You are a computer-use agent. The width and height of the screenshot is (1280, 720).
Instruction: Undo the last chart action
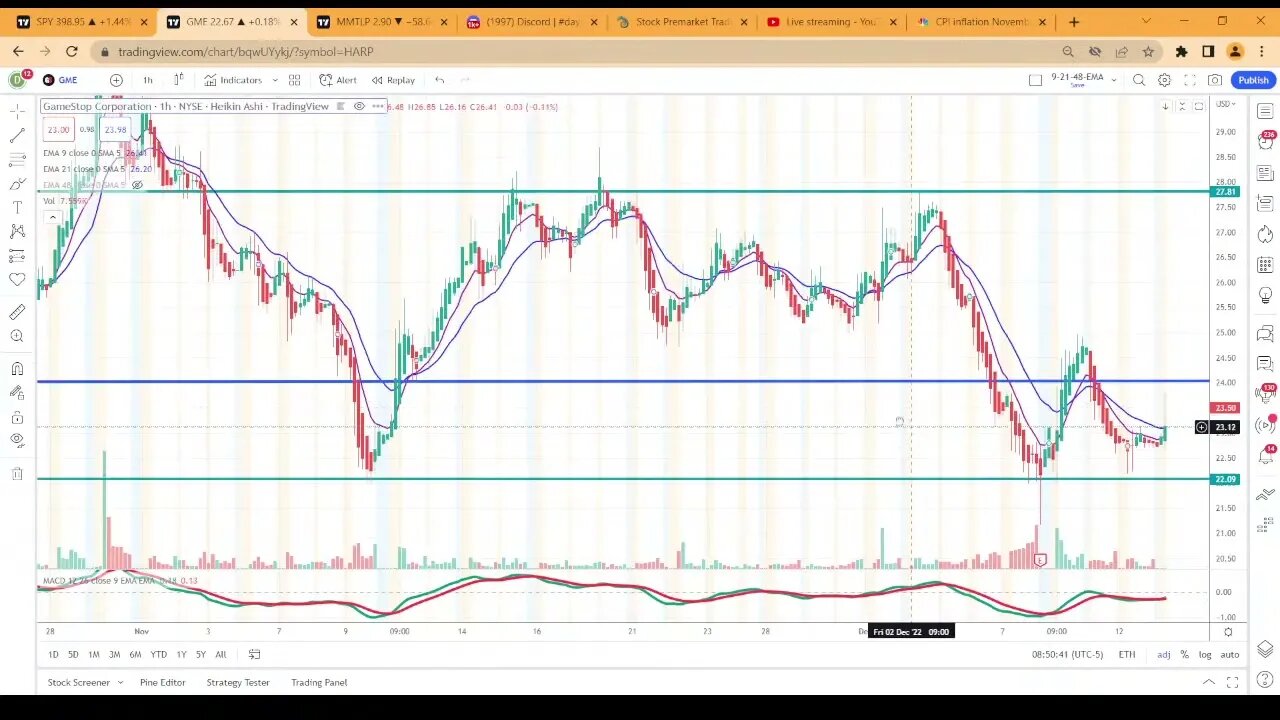[439, 80]
